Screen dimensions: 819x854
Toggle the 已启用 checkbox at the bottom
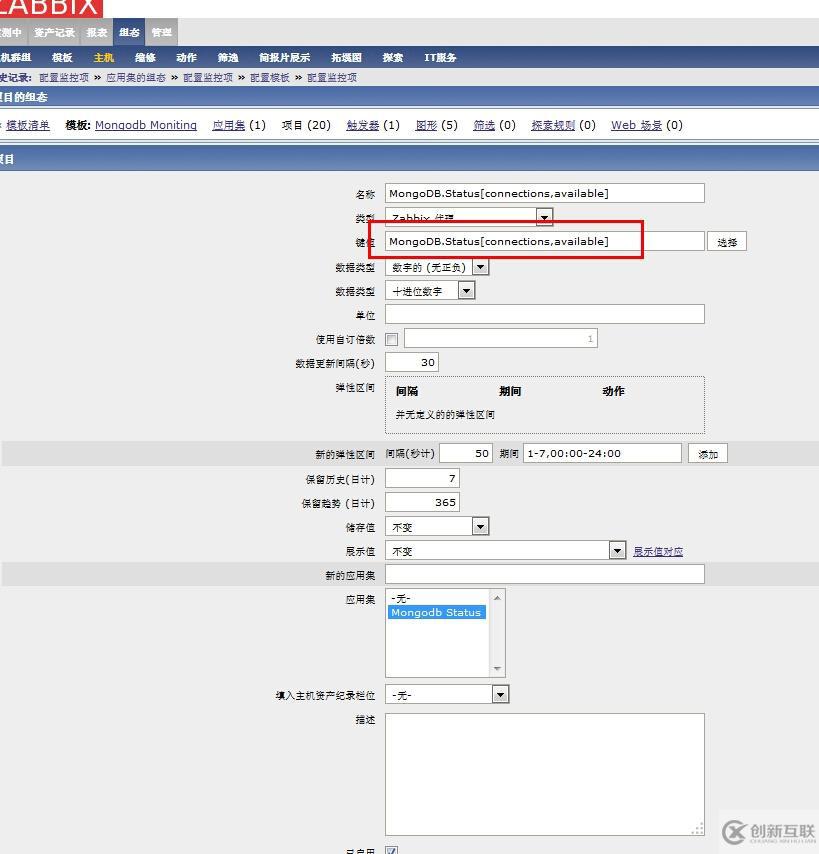[392, 850]
